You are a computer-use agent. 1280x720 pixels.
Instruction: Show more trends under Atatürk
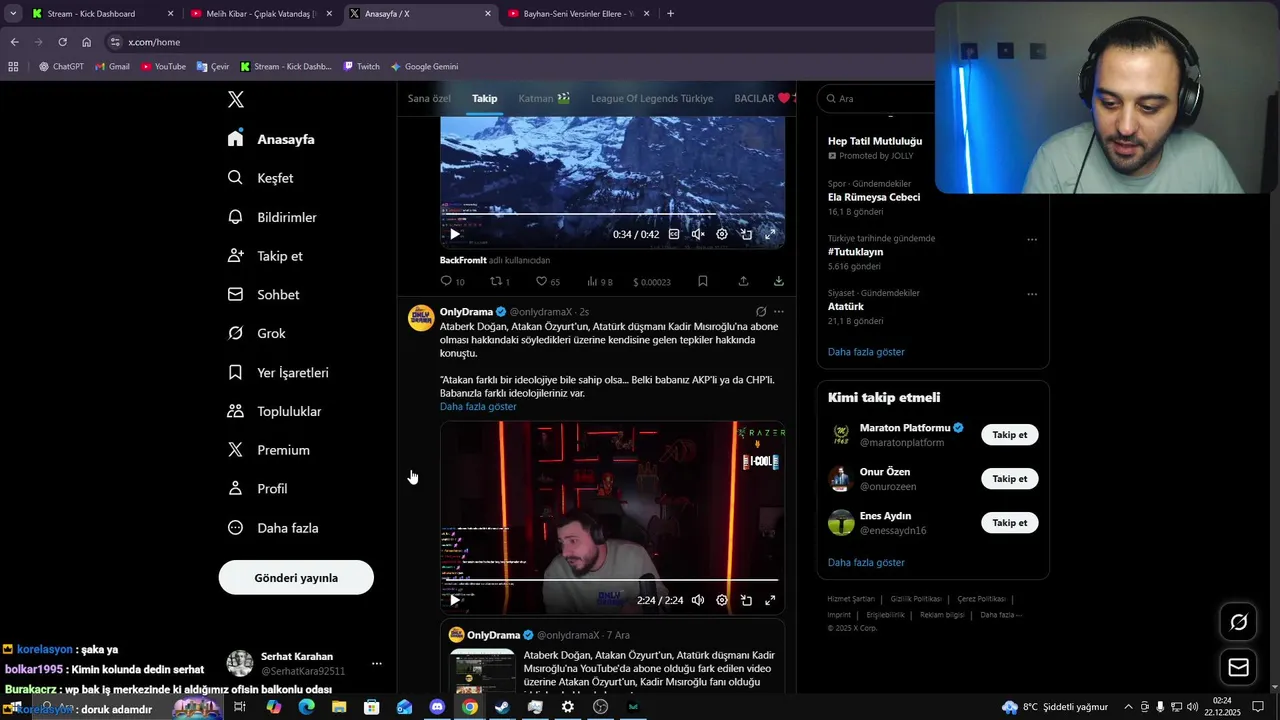866,352
